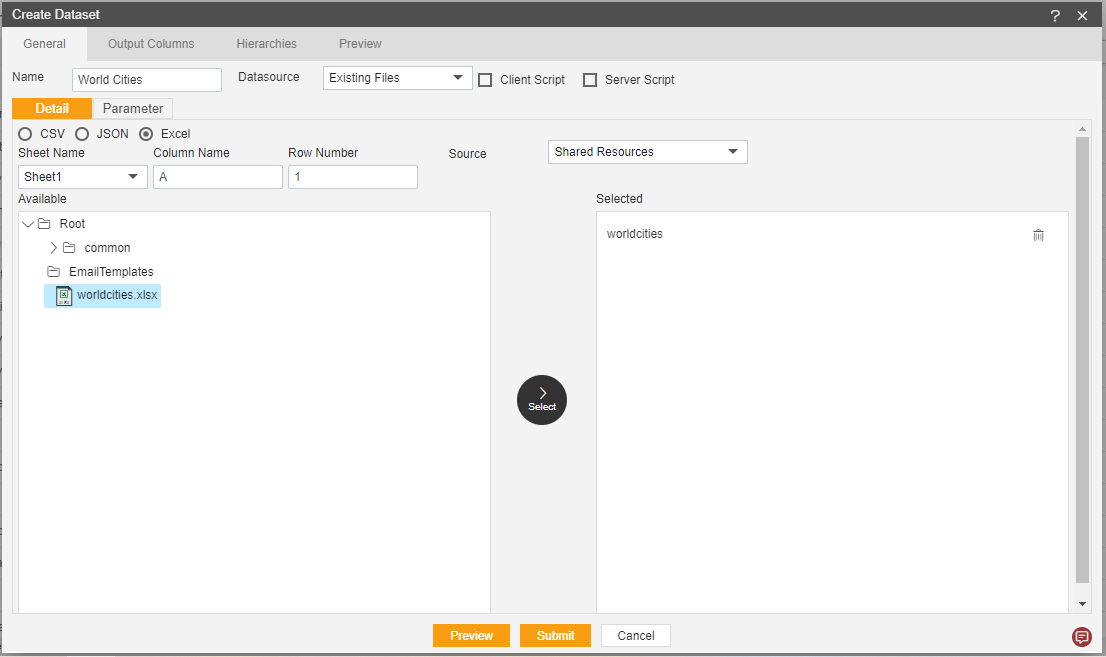Select the Parameter sub-tab
This screenshot has height=657, width=1106.
[133, 108]
